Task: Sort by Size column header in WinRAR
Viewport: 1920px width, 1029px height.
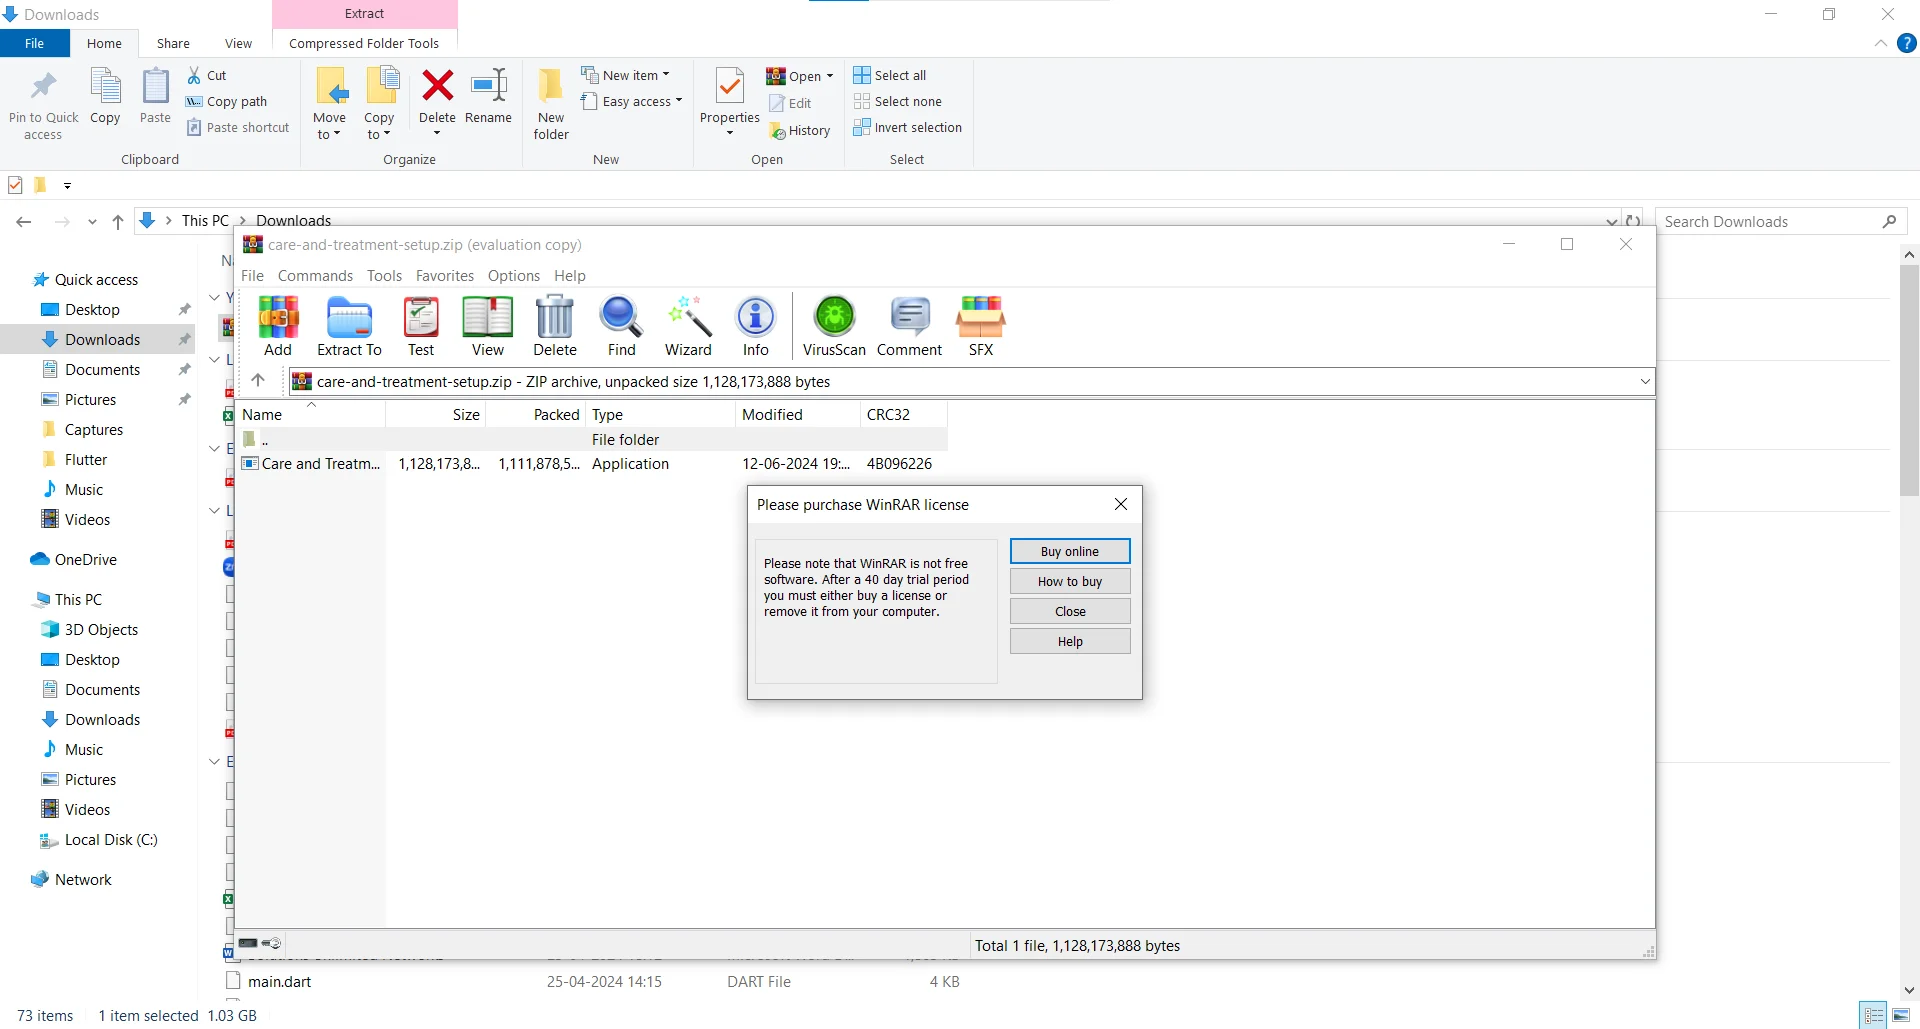Action: click(x=436, y=414)
